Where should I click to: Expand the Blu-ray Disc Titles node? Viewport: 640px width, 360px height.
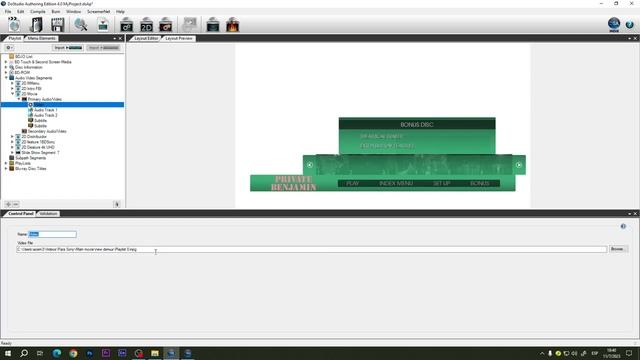6,169
